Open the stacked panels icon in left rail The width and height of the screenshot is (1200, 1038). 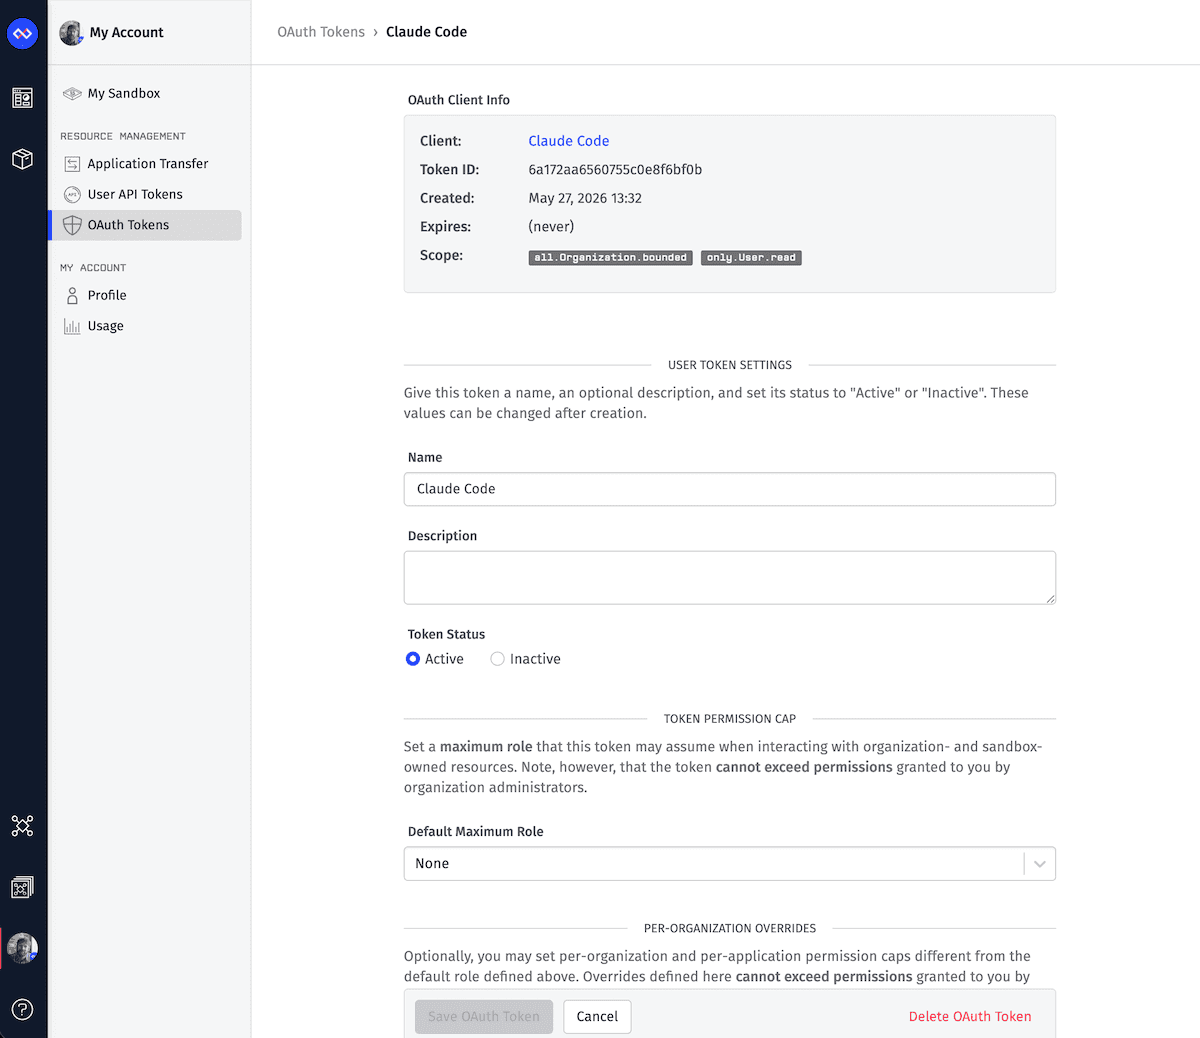coord(22,887)
